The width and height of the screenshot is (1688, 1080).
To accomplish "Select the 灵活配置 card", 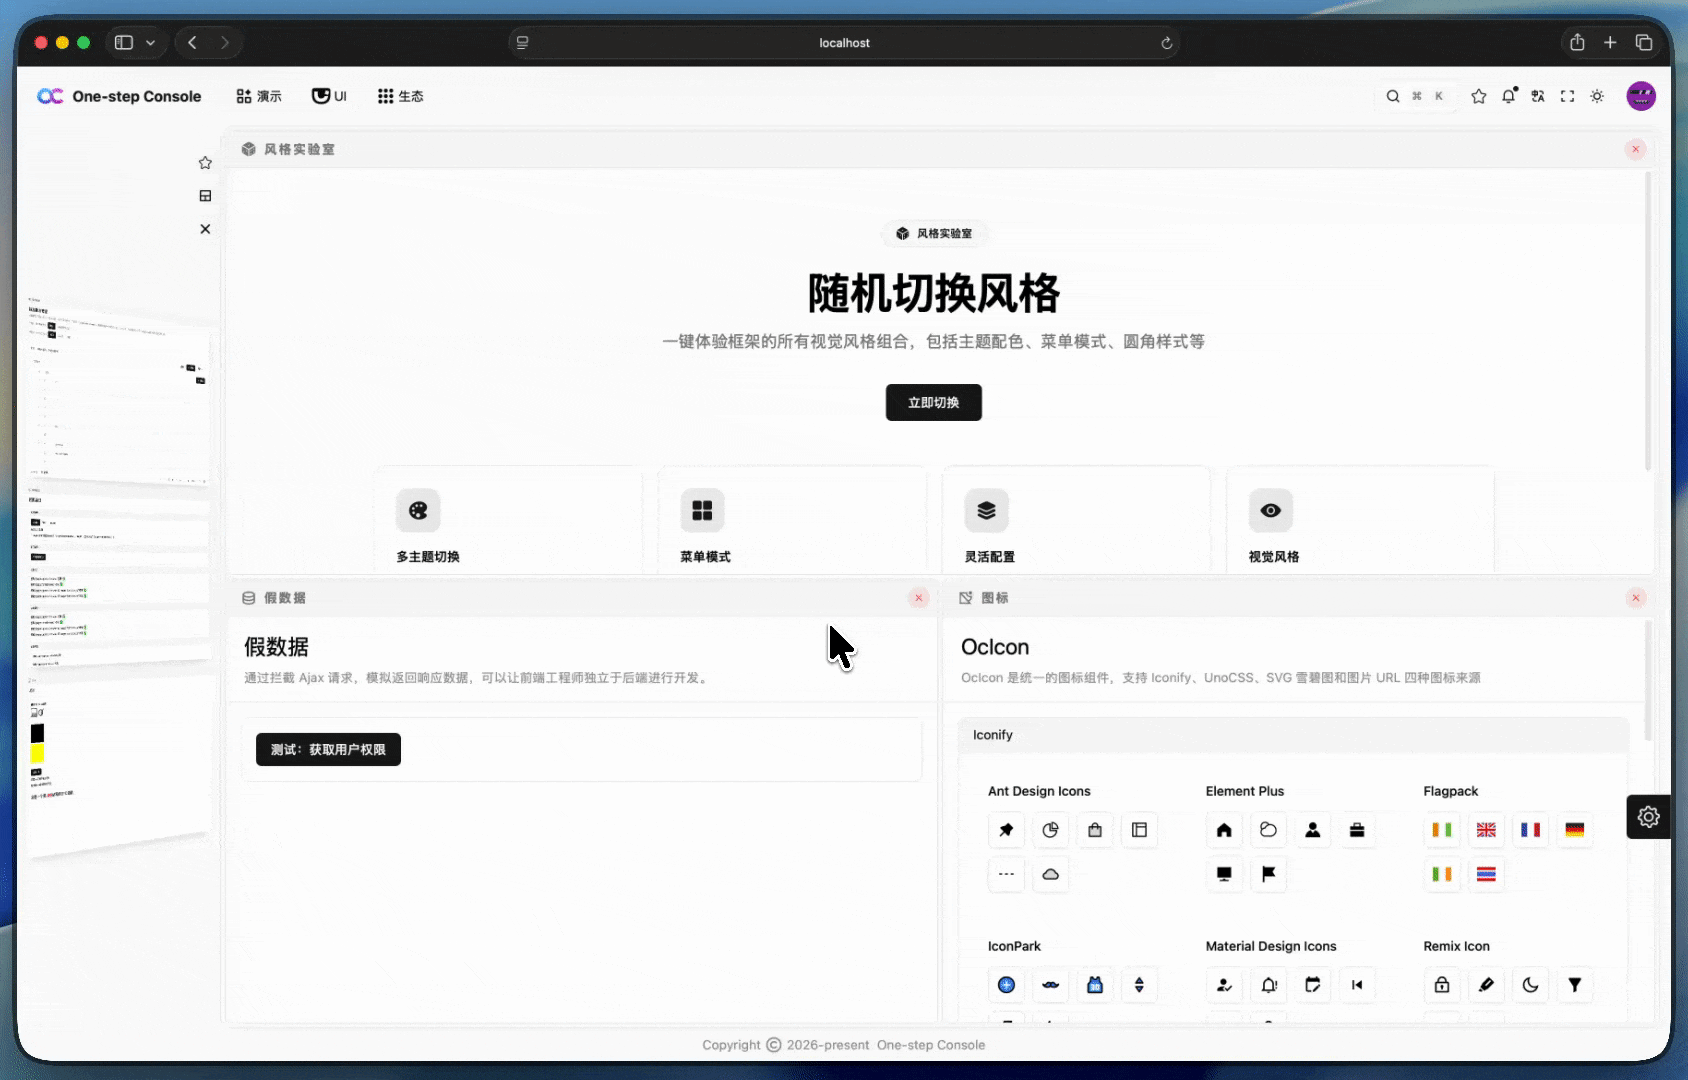I will point(1077,520).
